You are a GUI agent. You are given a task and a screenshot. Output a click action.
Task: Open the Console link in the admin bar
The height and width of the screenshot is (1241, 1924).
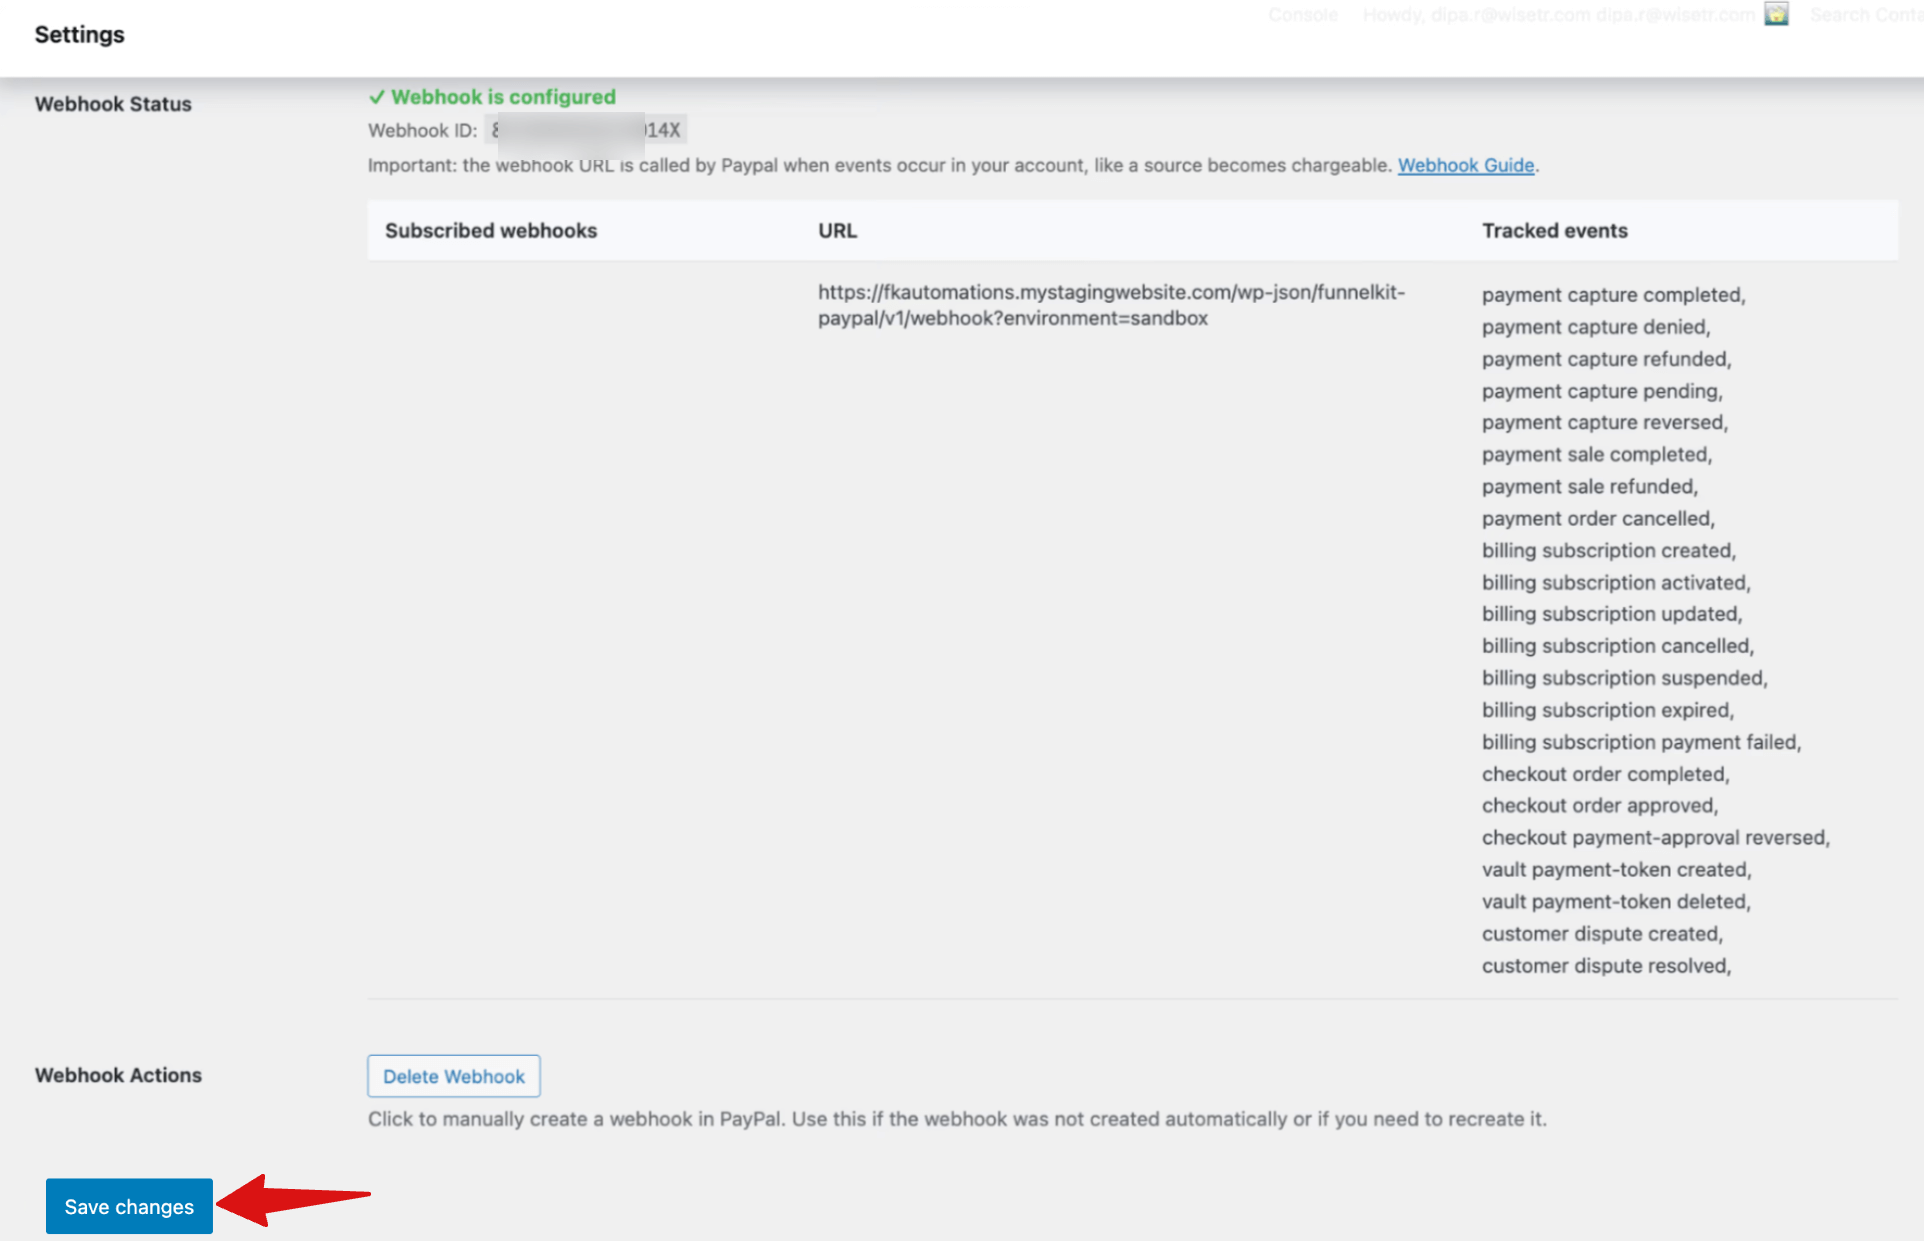(x=1302, y=15)
